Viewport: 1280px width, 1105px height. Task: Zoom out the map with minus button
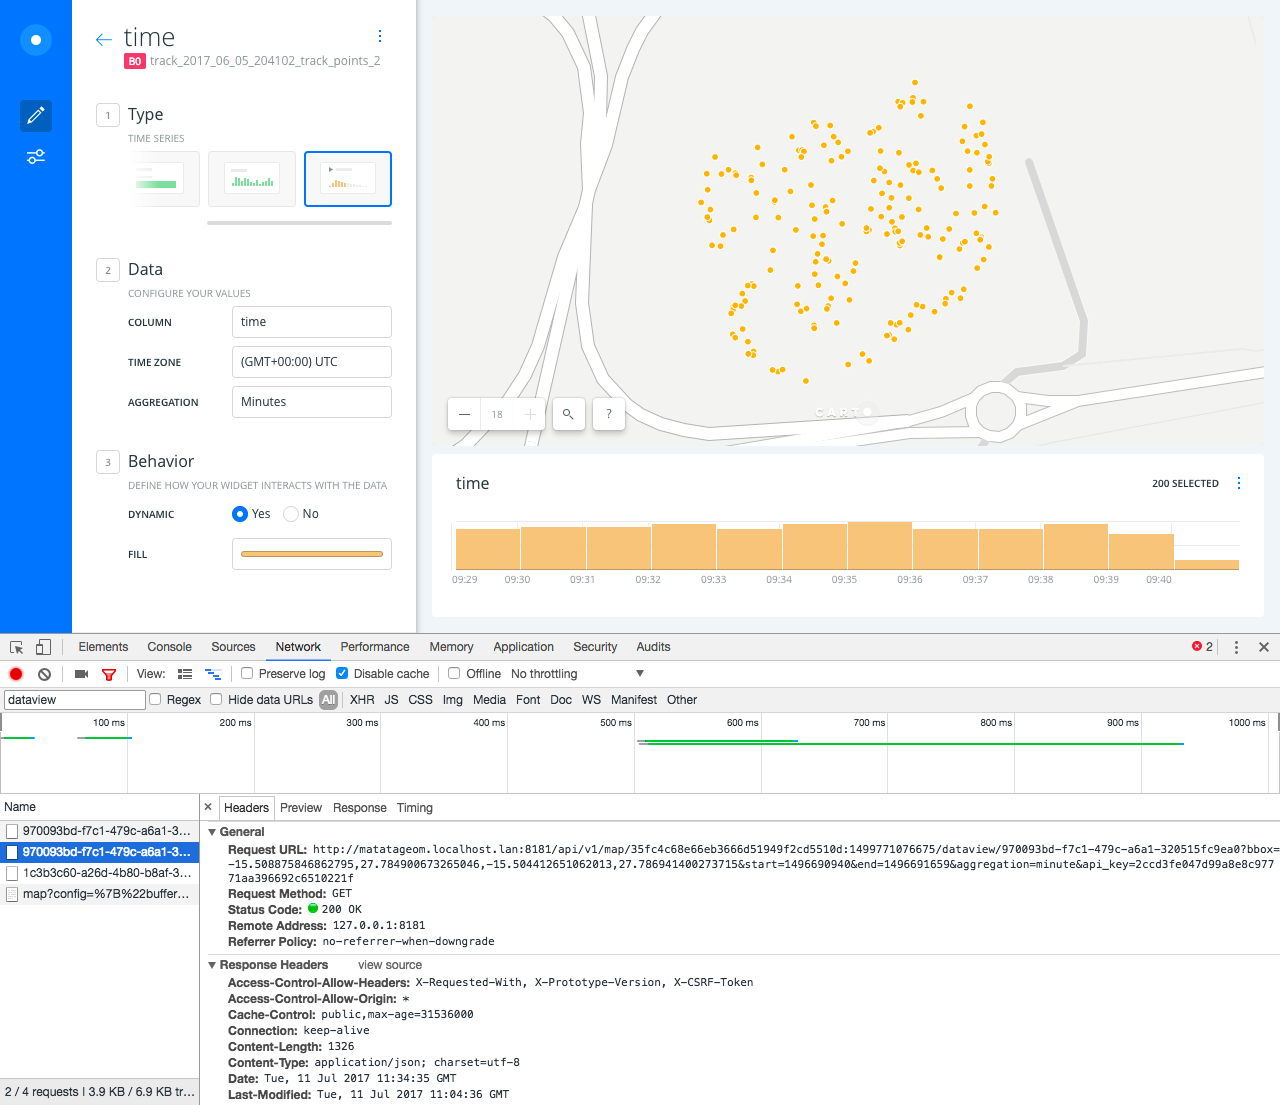pos(464,414)
